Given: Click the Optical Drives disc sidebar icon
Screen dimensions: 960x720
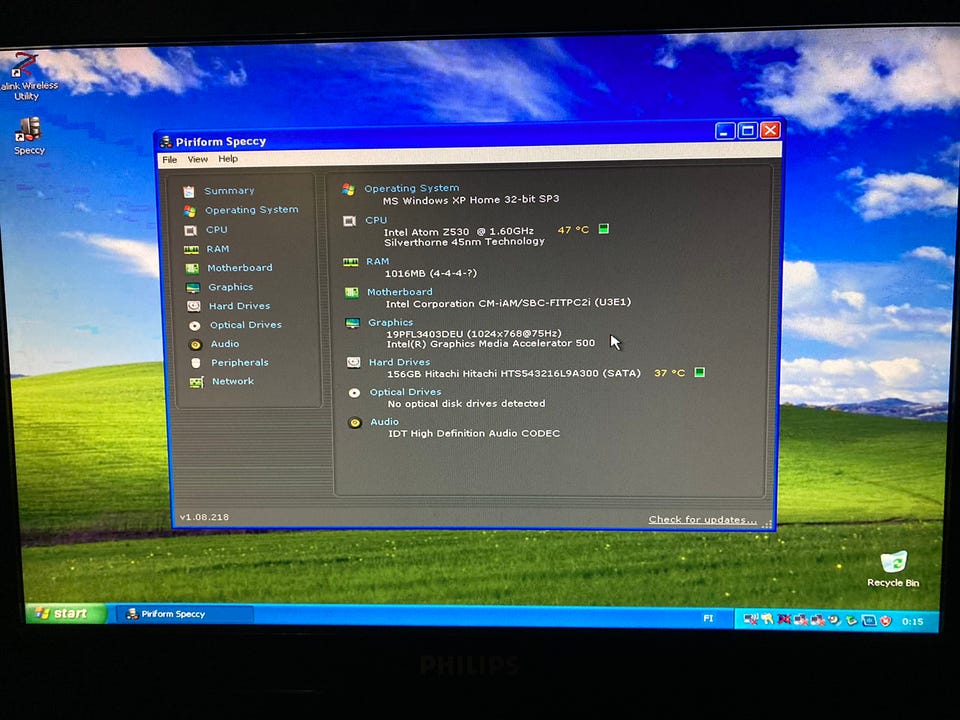Looking at the screenshot, I should coord(195,326).
